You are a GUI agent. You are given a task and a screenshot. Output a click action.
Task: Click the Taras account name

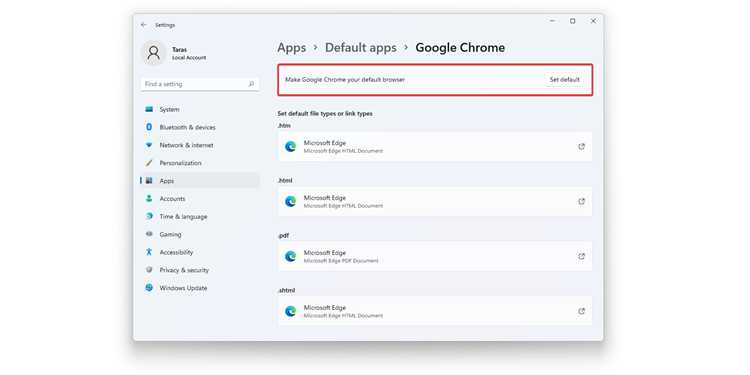pos(179,50)
